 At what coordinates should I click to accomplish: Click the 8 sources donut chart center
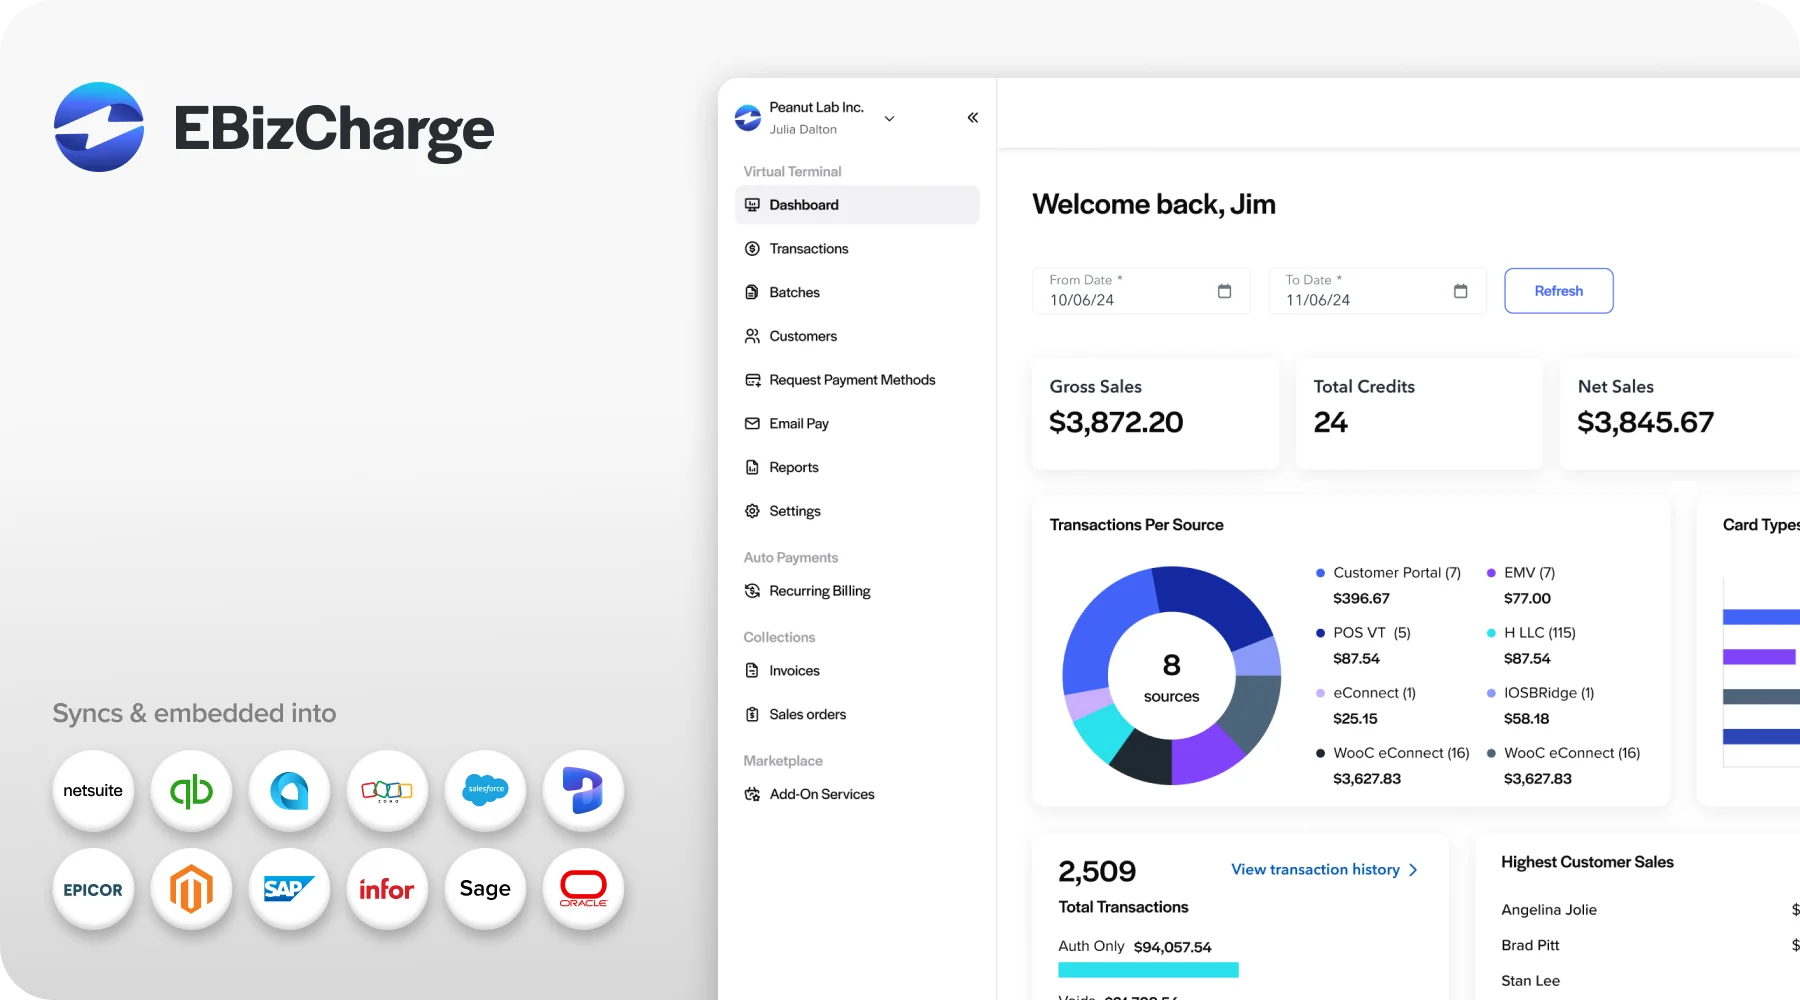(1171, 677)
